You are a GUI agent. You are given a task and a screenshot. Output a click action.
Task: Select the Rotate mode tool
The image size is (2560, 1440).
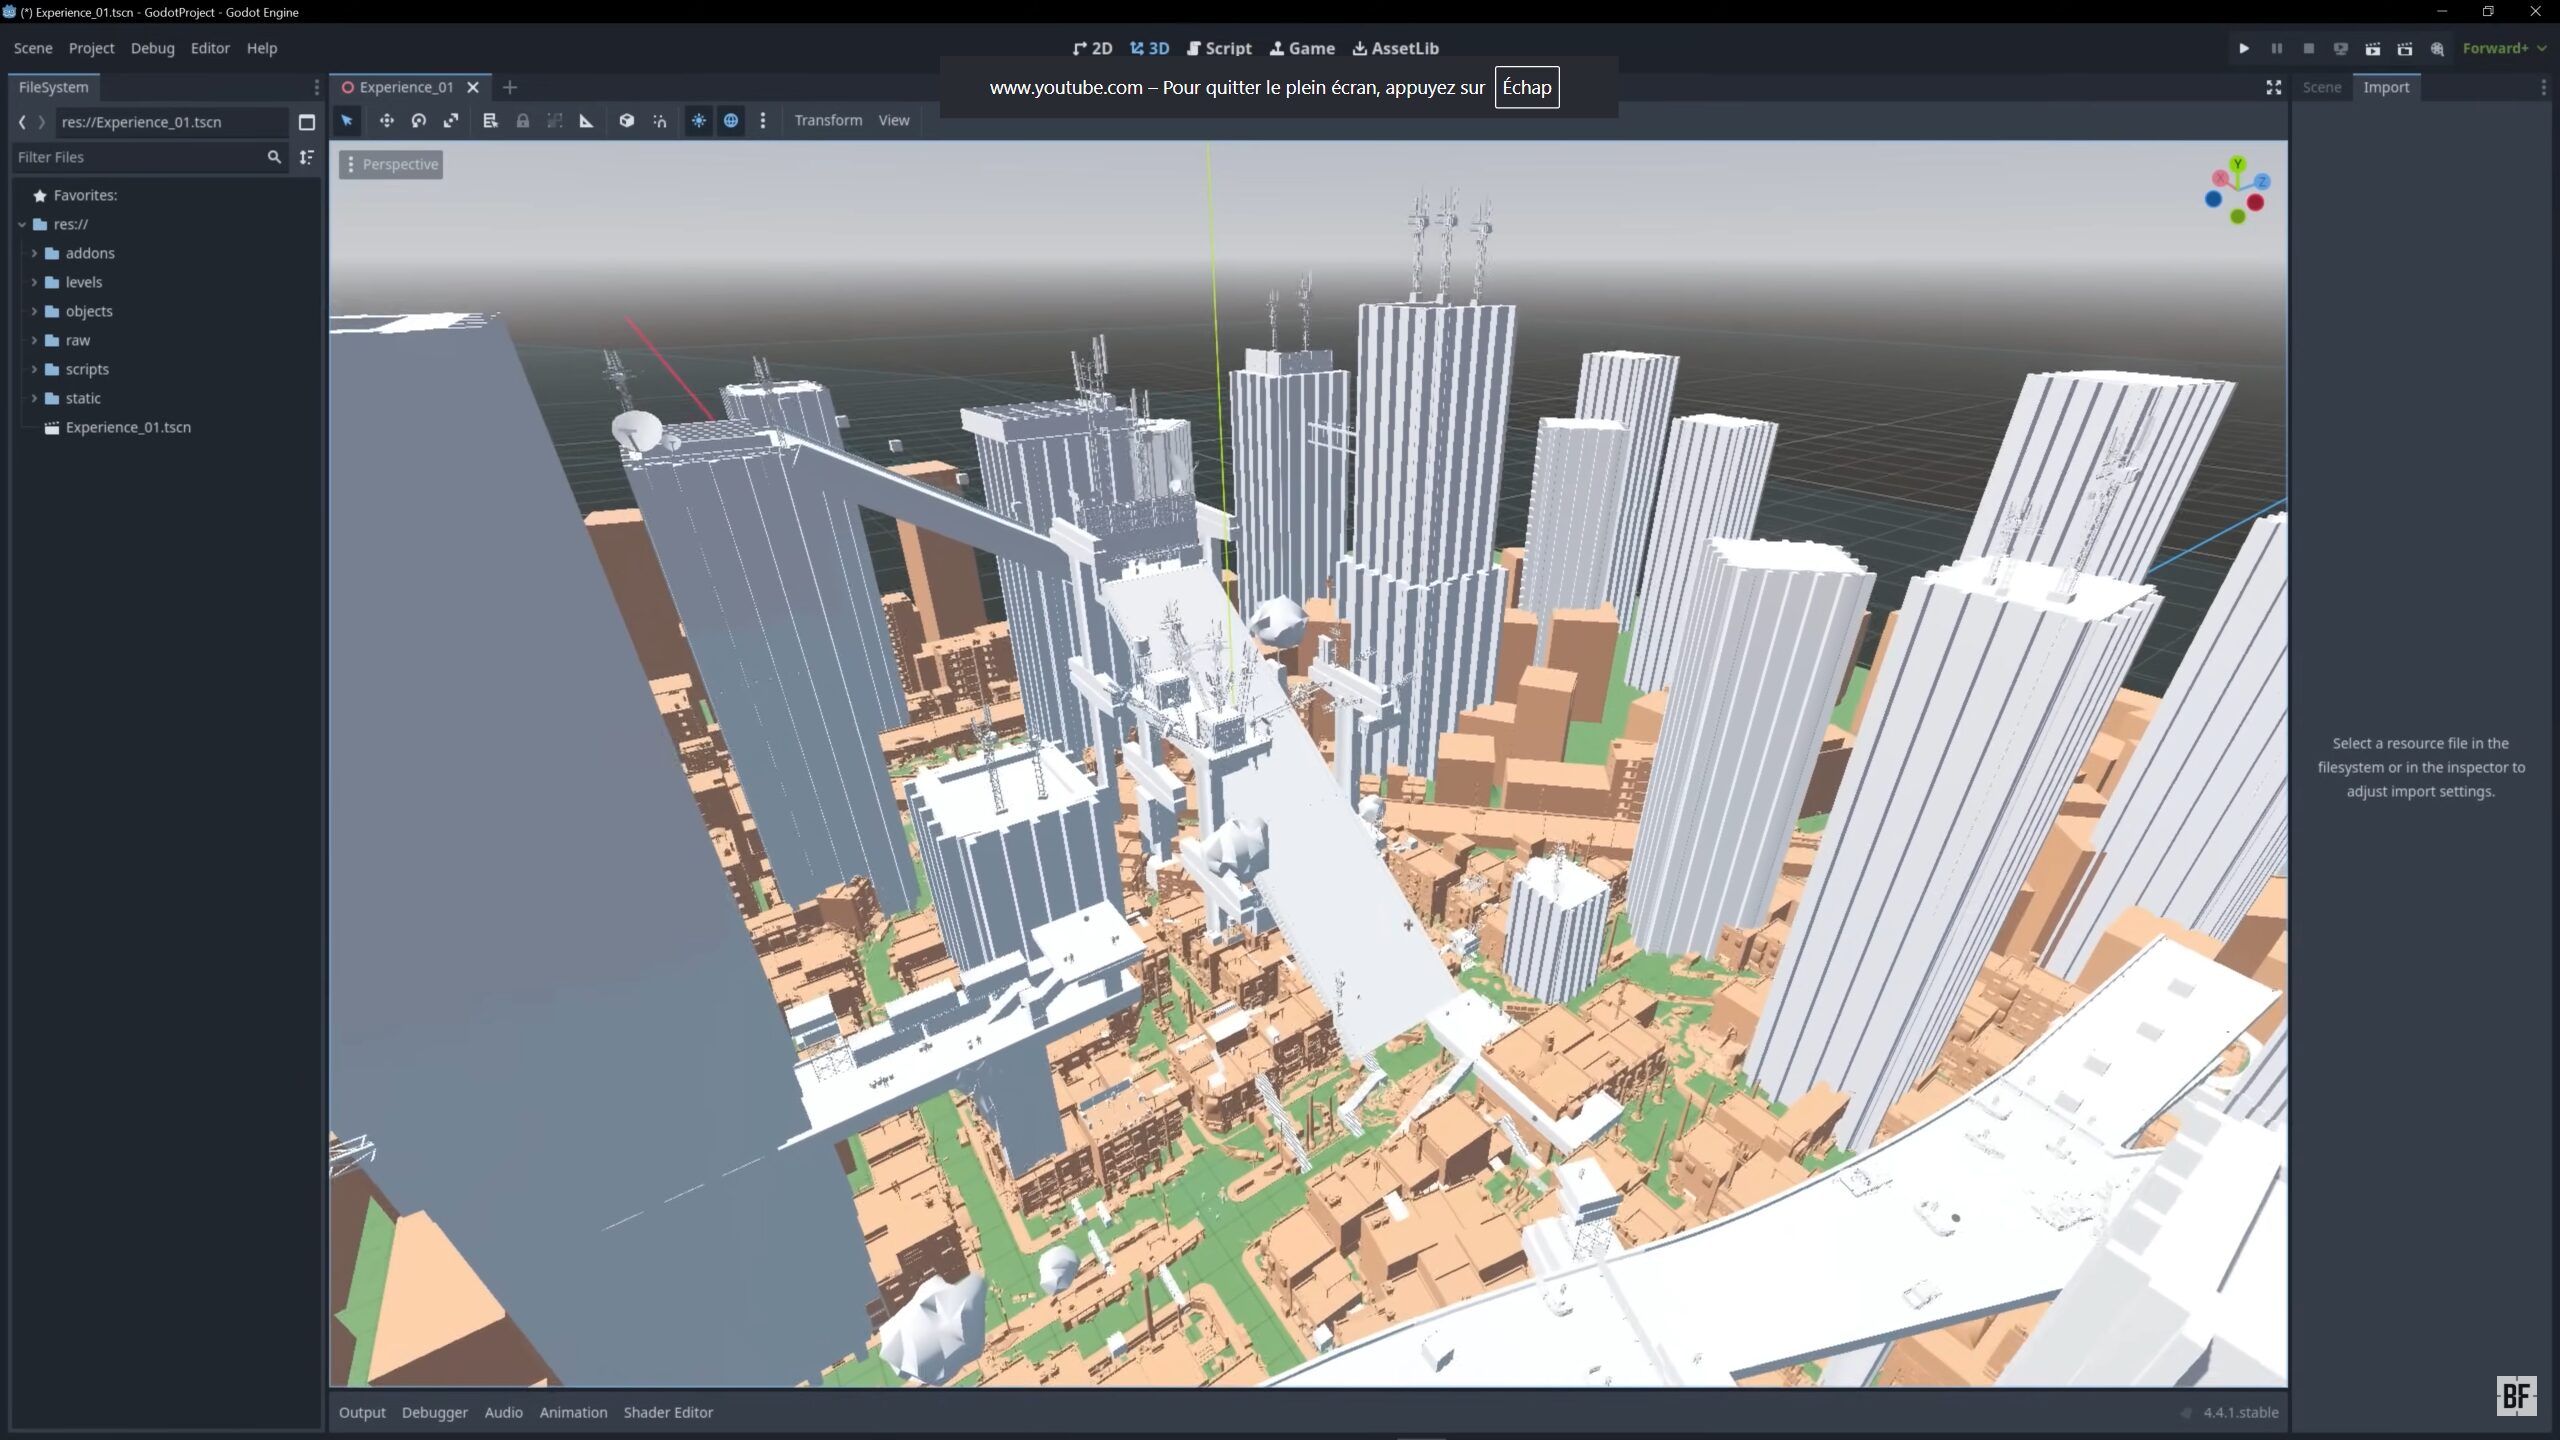pyautogui.click(x=419, y=120)
